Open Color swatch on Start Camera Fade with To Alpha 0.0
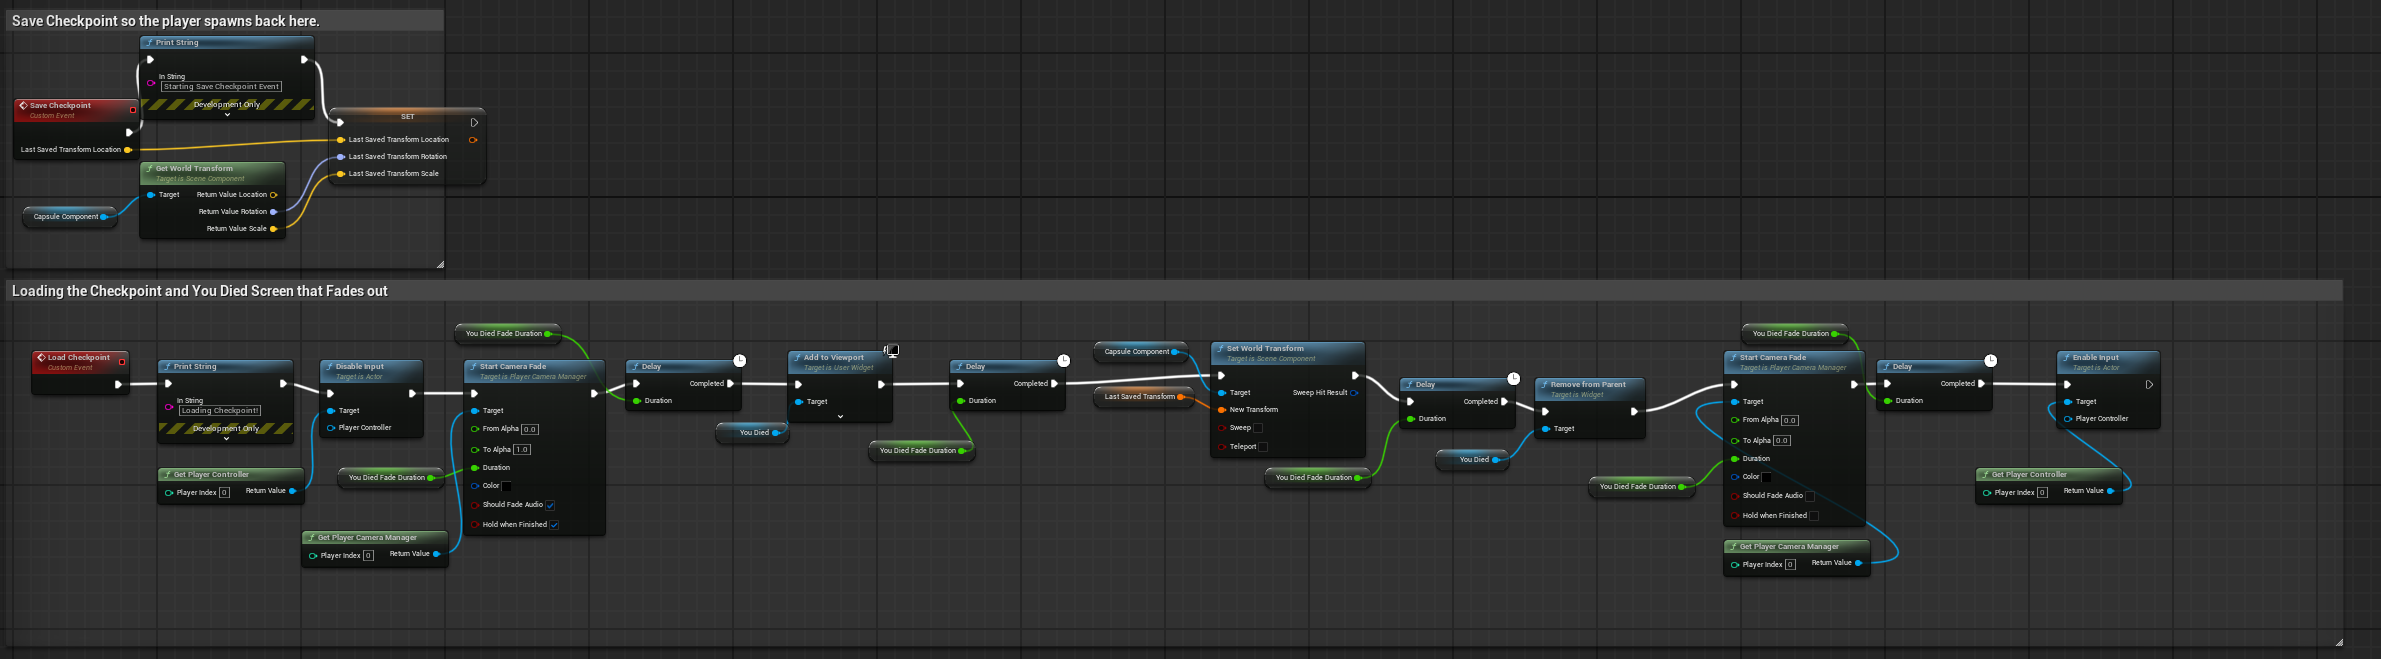2381x659 pixels. (1767, 477)
